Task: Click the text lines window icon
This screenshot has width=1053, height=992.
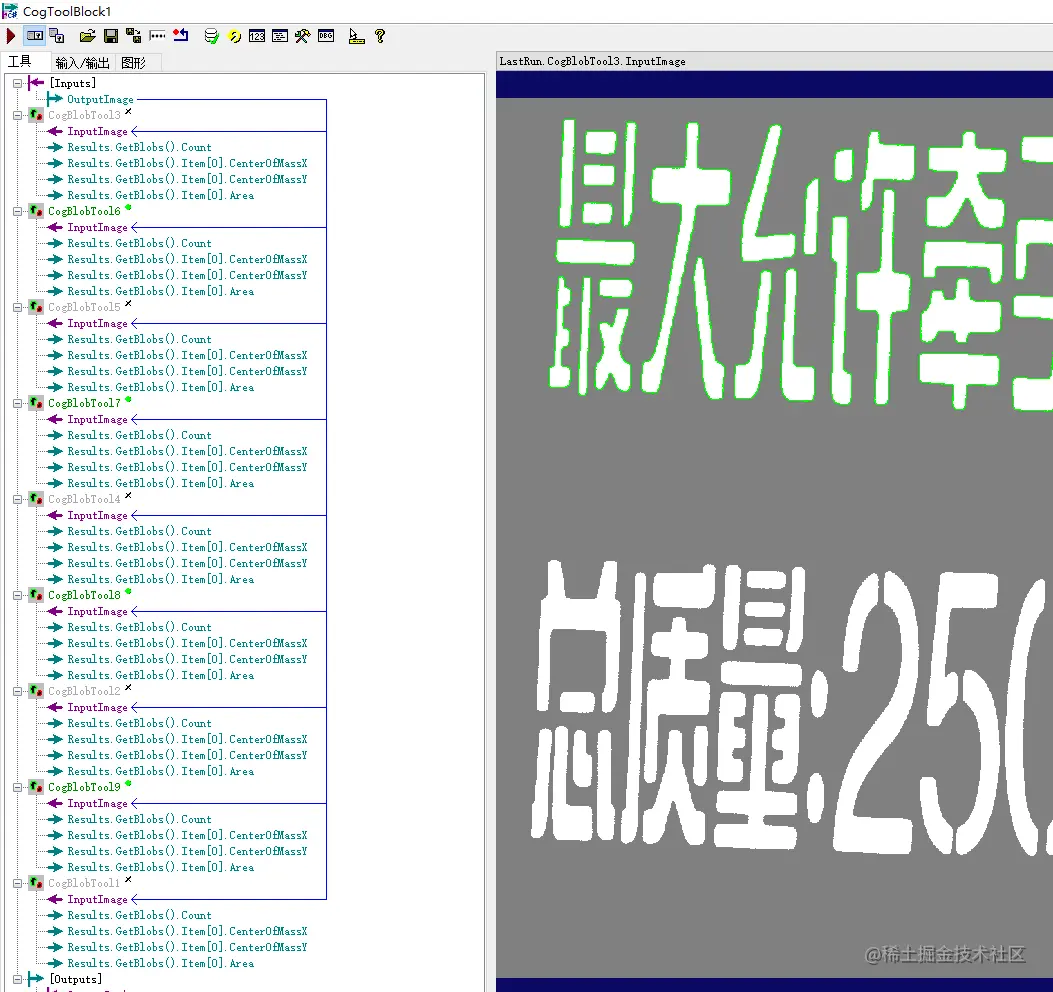Action: tap(280, 36)
